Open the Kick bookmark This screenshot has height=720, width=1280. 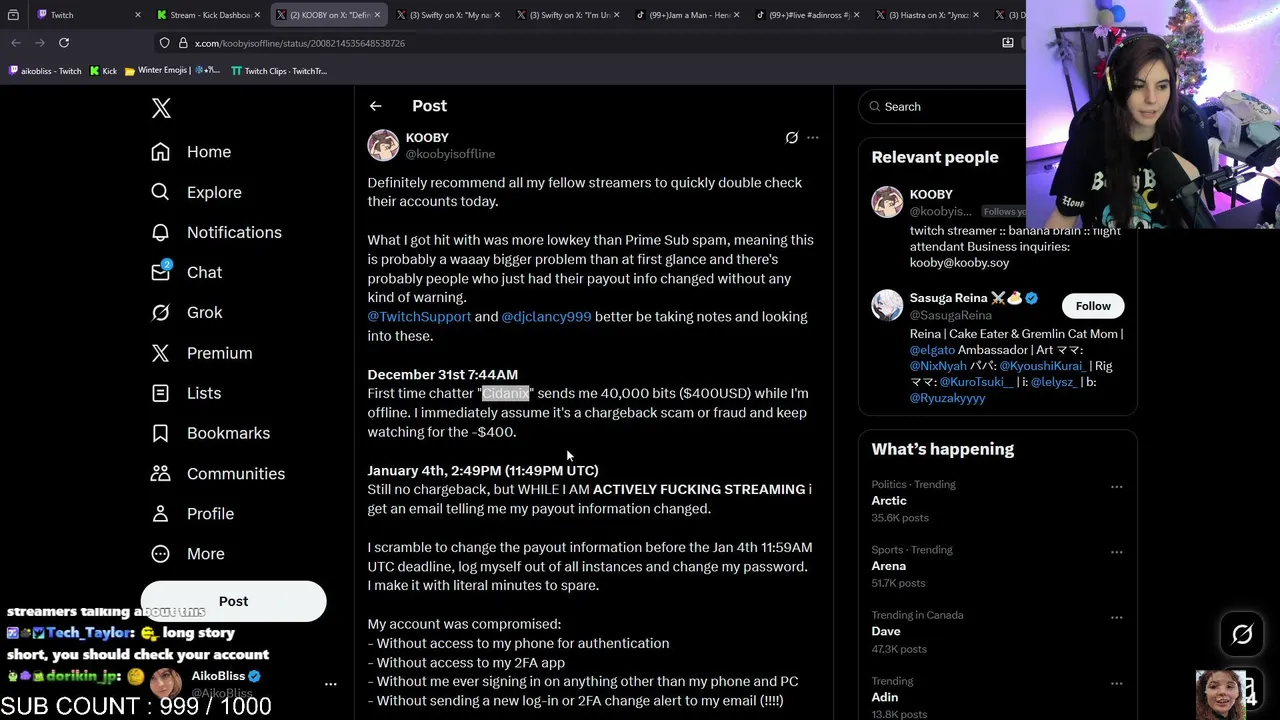[x=103, y=71]
